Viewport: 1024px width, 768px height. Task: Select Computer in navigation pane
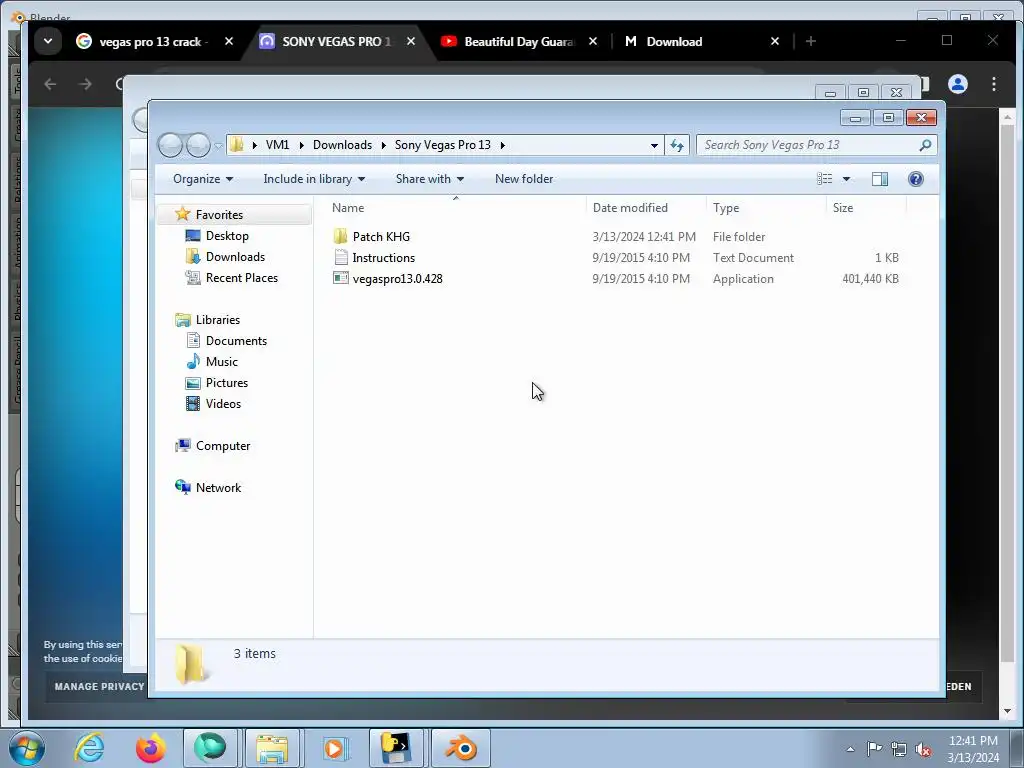tap(223, 445)
